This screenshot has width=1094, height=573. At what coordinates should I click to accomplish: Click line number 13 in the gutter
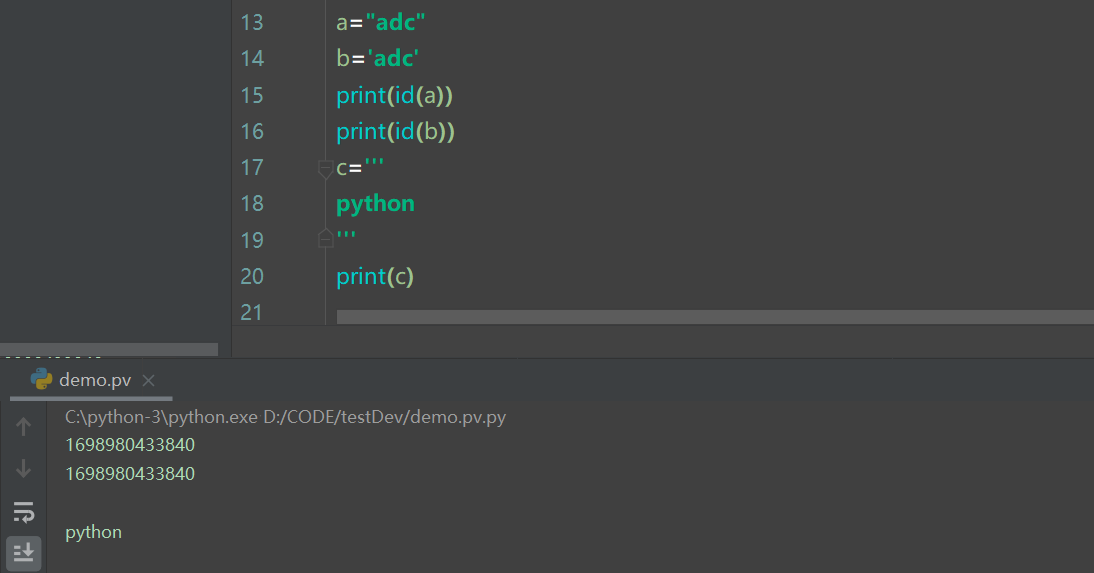tap(252, 22)
